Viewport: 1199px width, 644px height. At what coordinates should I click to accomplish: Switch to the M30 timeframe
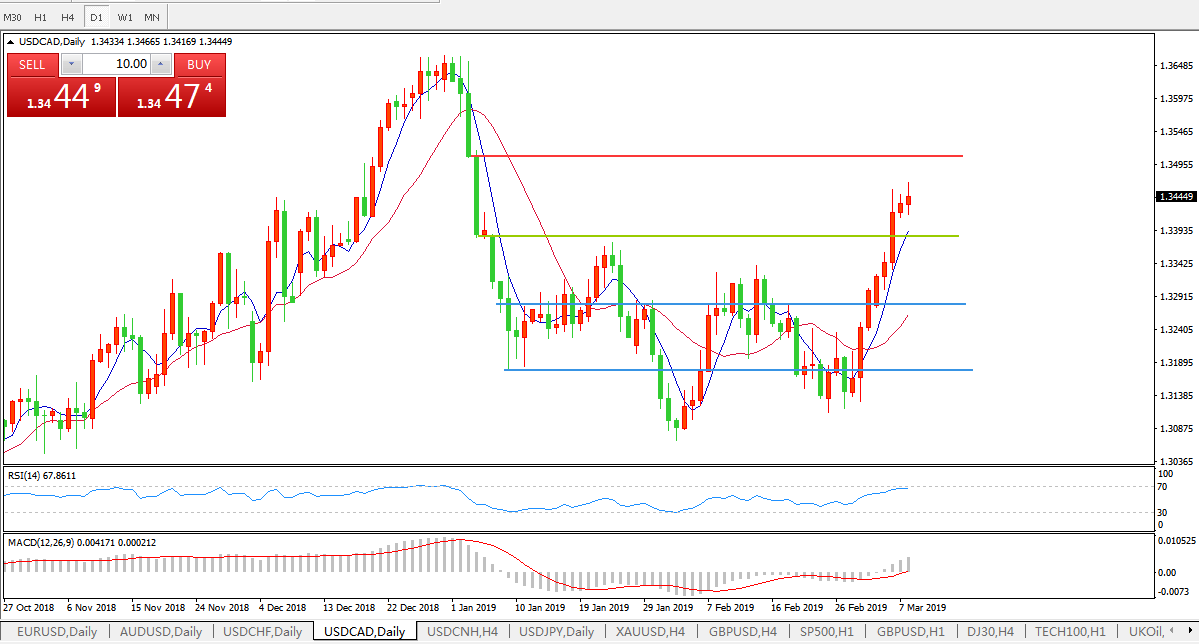14,17
